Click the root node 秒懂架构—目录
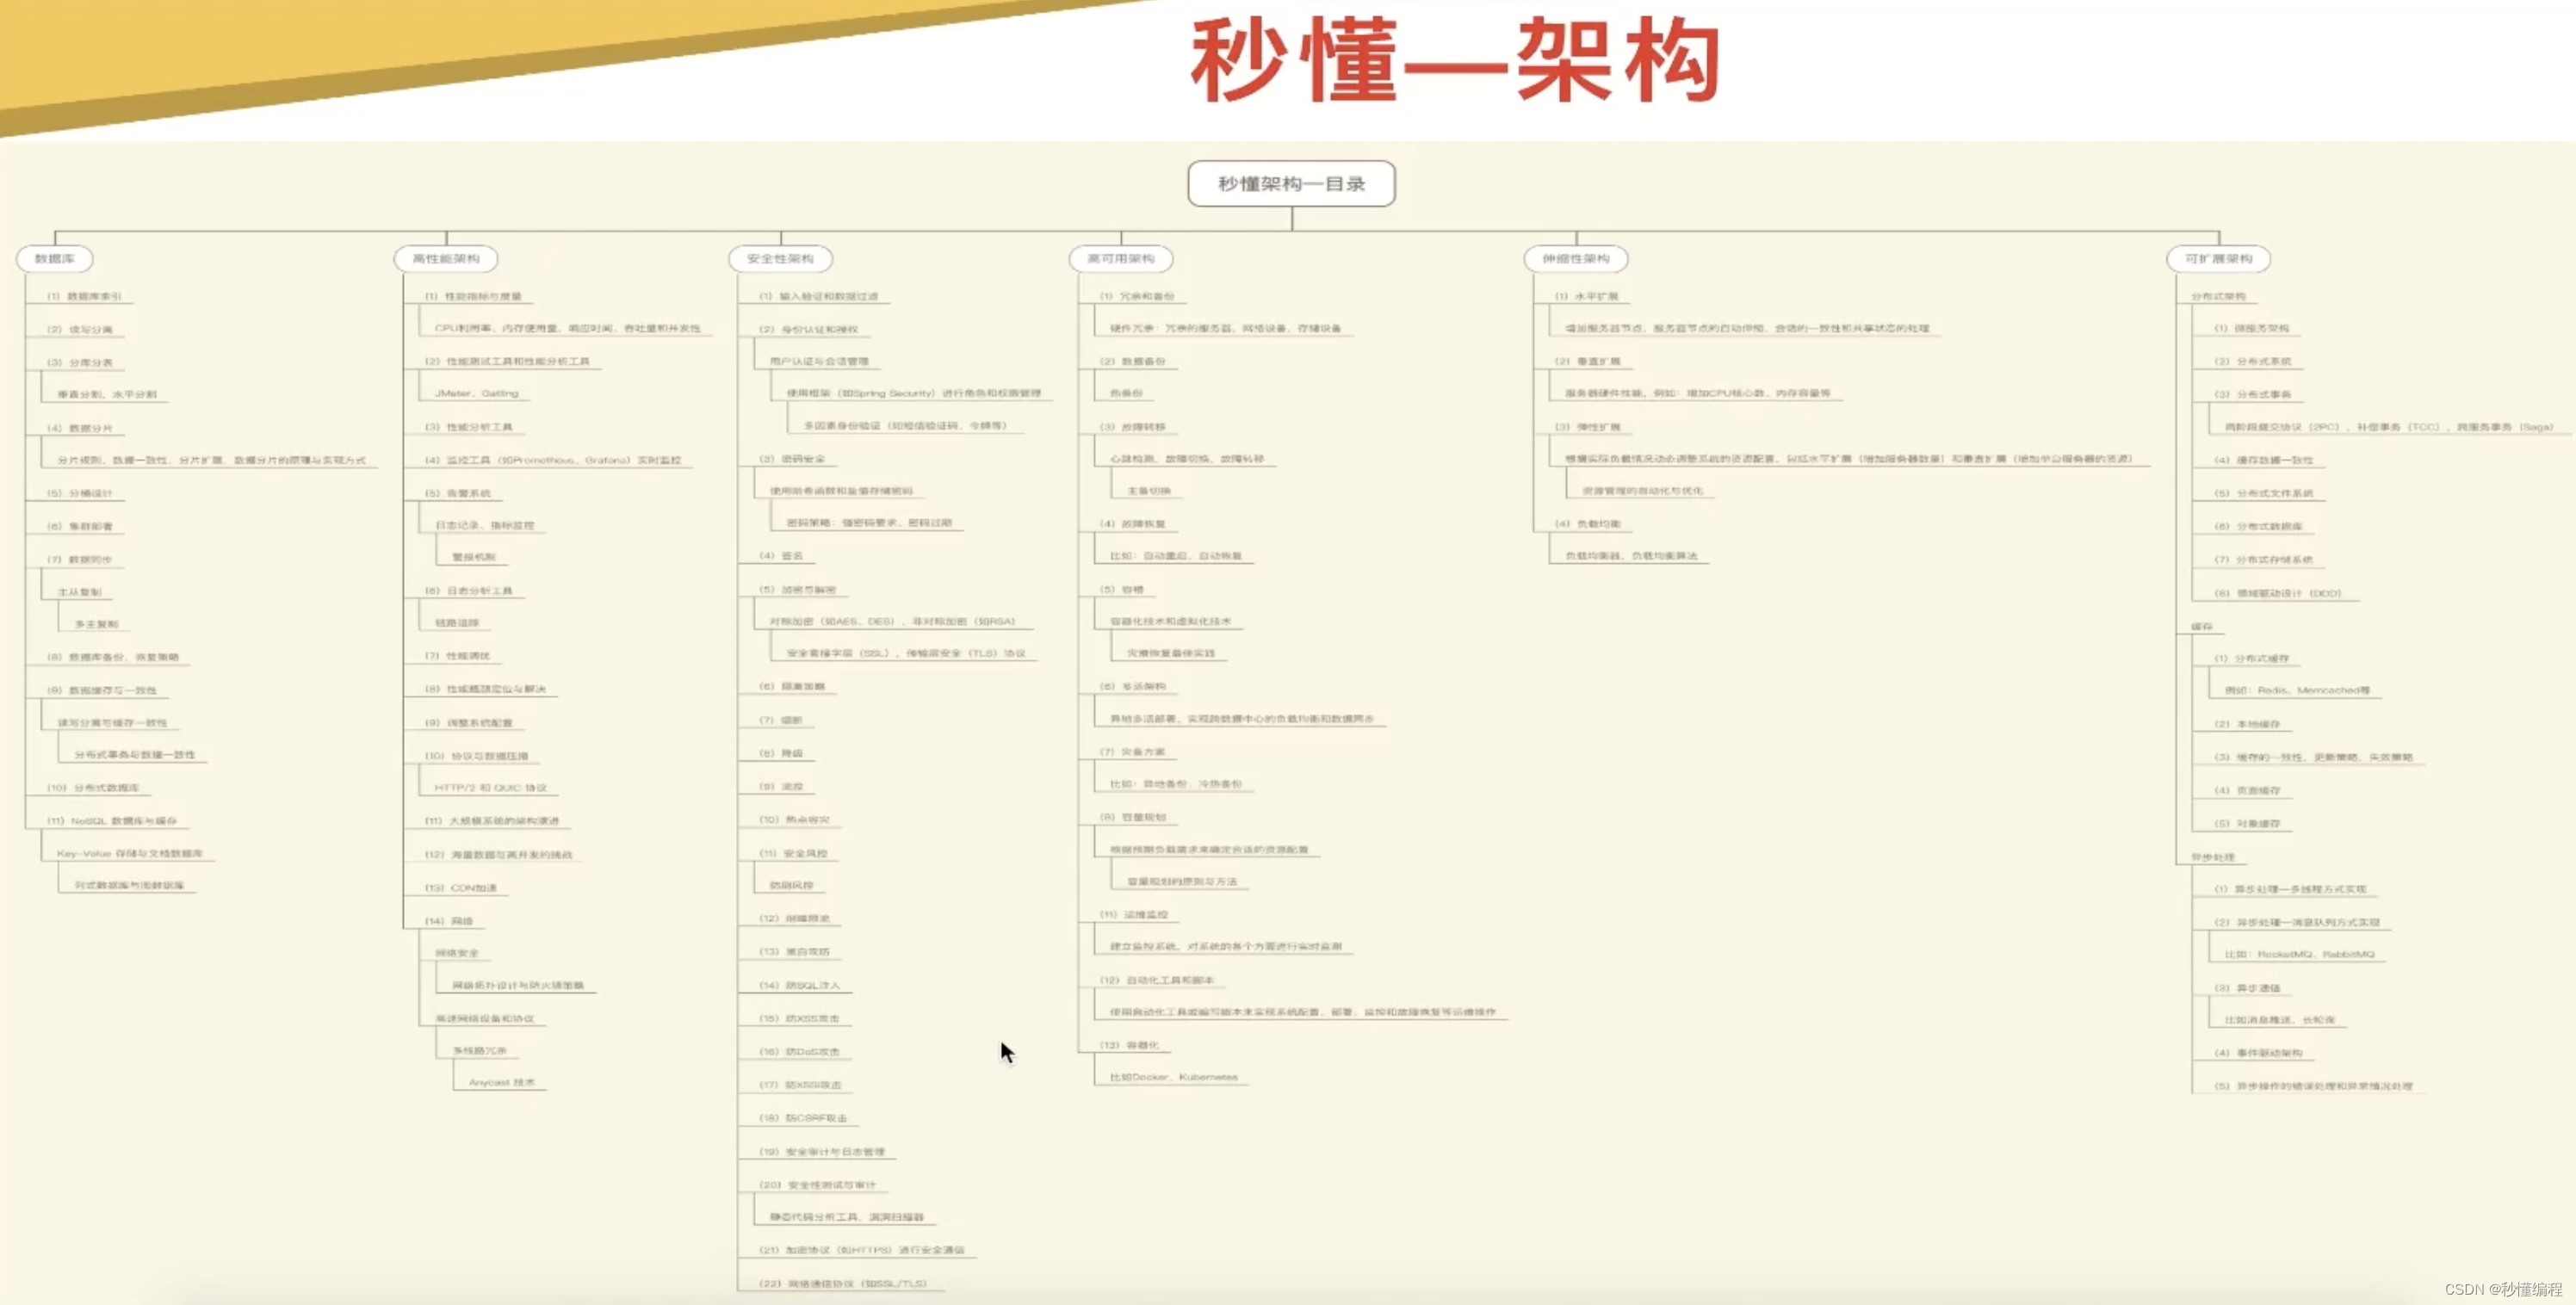Image resolution: width=2576 pixels, height=1305 pixels. 1291,184
